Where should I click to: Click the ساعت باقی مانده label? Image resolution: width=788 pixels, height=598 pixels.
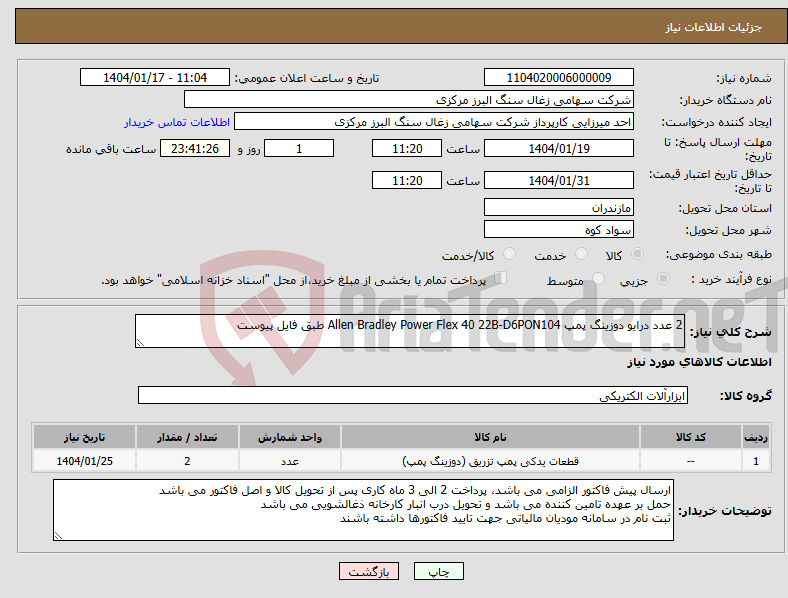pos(111,149)
